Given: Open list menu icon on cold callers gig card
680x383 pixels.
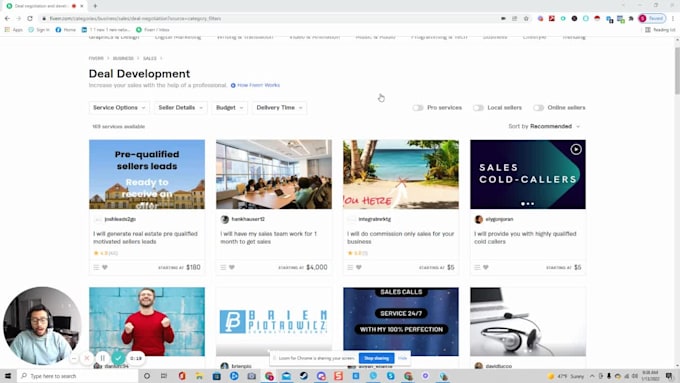Looking at the screenshot, I should pos(477,268).
